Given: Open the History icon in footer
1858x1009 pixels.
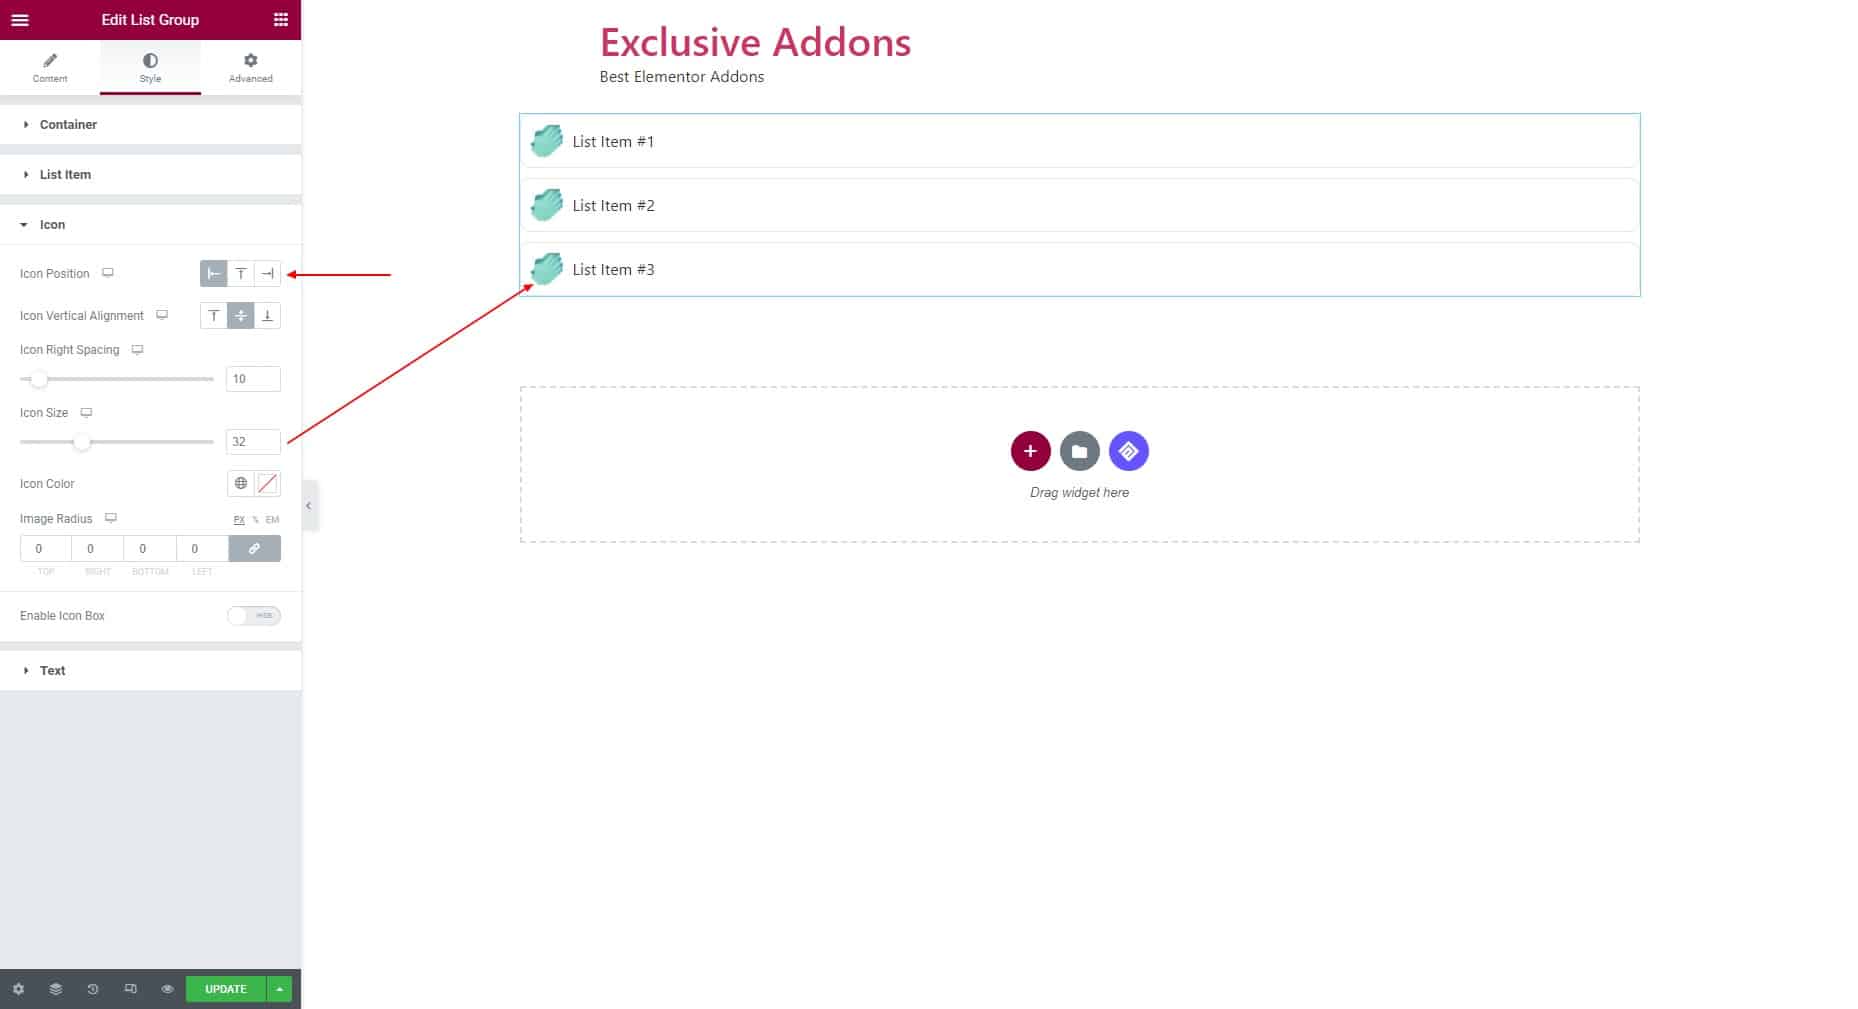Looking at the screenshot, I should tap(93, 989).
